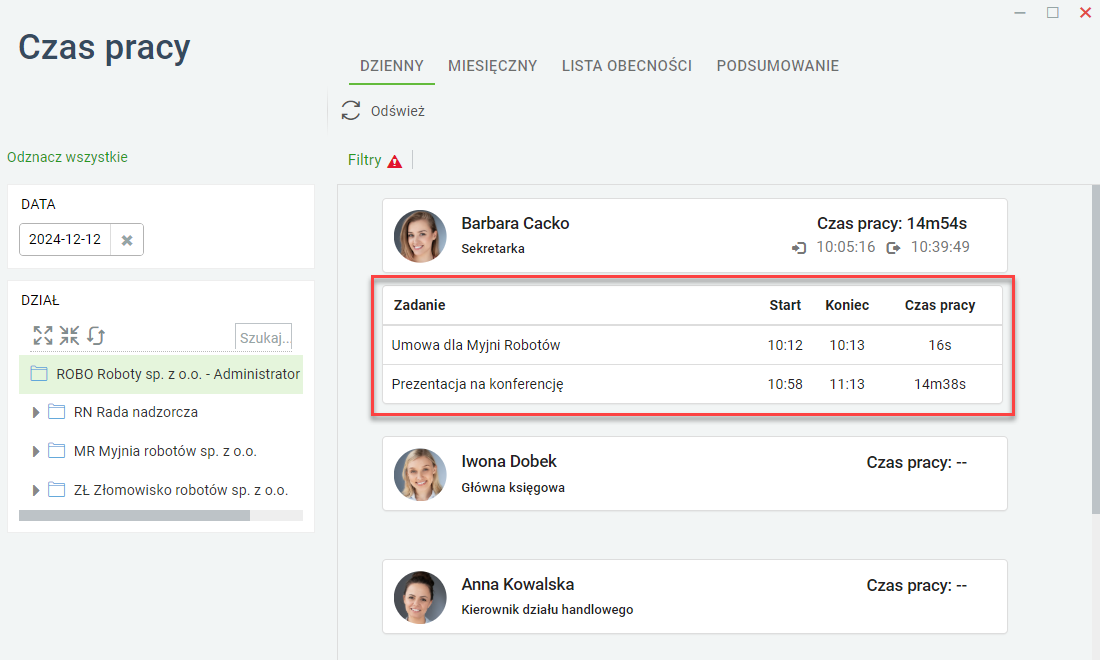Open the Filtry panel link
The height and width of the screenshot is (660, 1100).
(x=365, y=160)
